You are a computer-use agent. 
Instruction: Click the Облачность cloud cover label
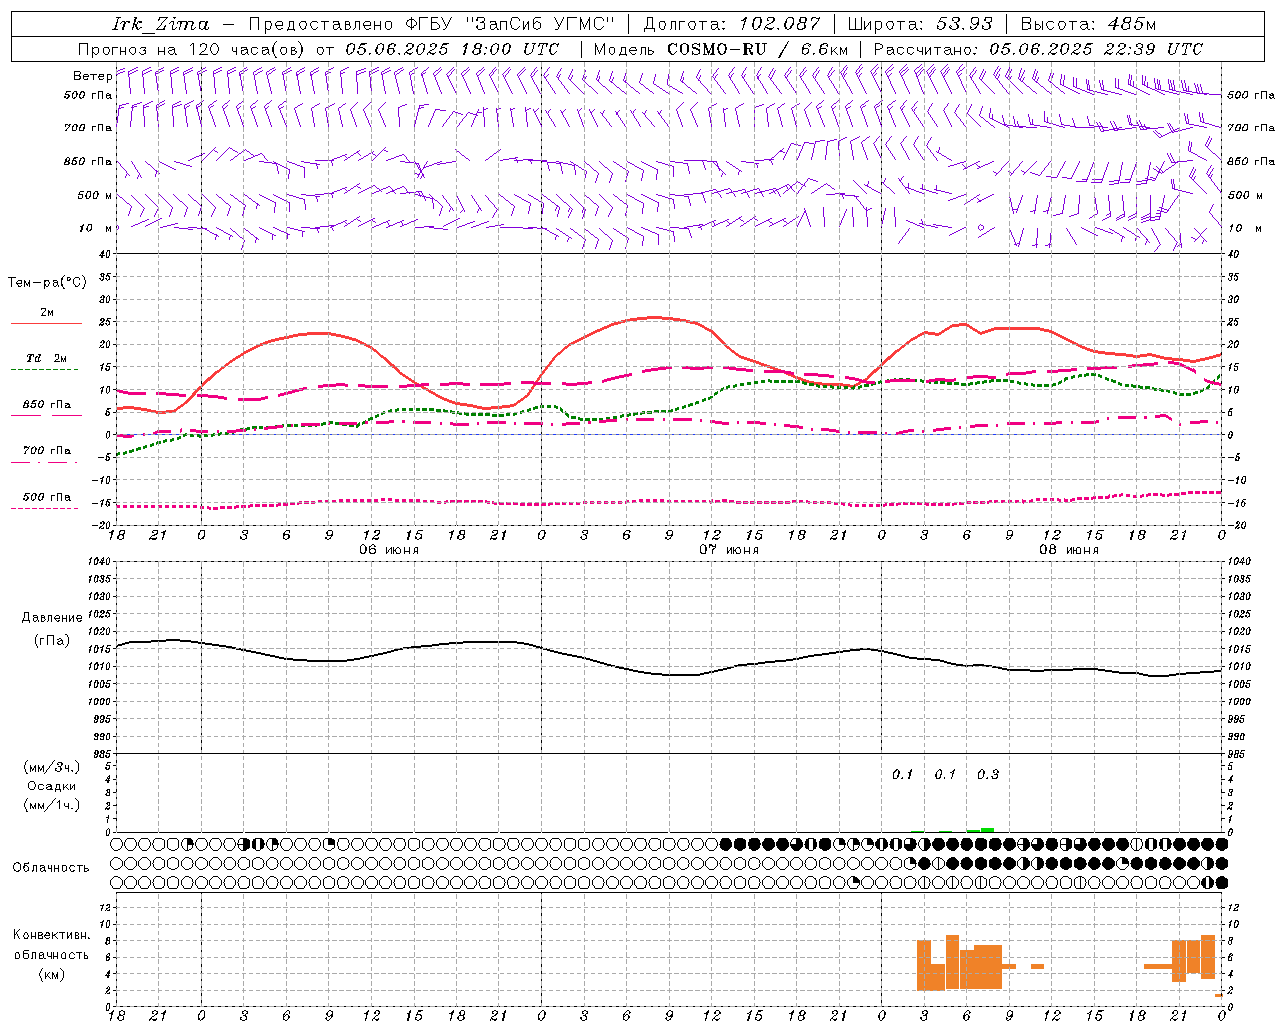[51, 868]
